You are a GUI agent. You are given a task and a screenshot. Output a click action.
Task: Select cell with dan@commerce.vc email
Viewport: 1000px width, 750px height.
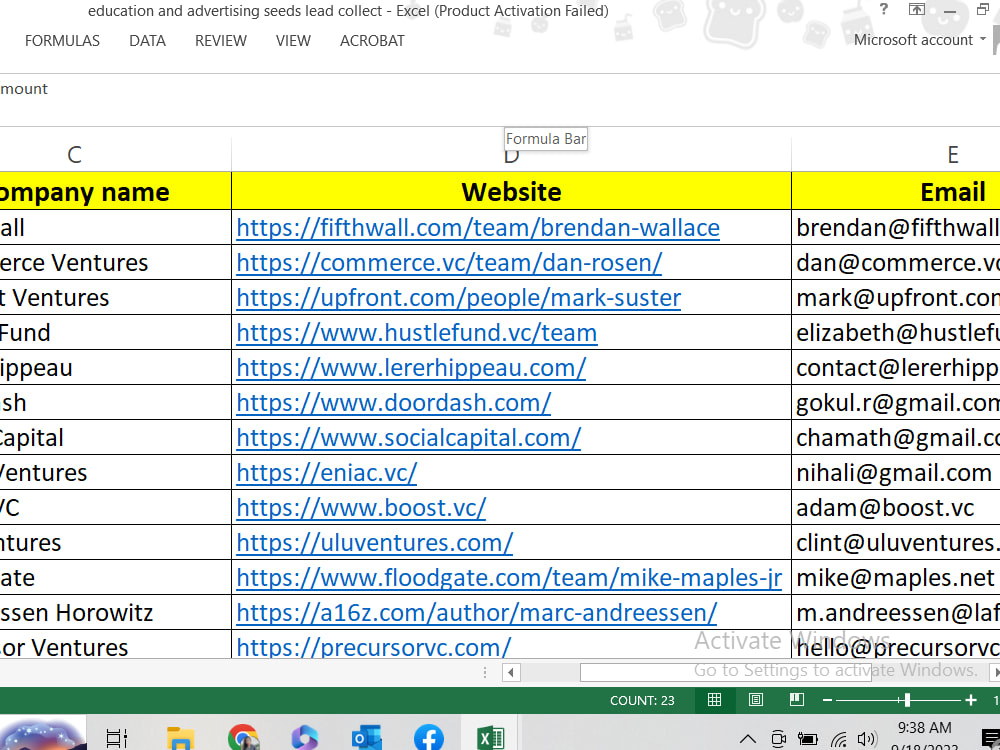[x=895, y=263]
